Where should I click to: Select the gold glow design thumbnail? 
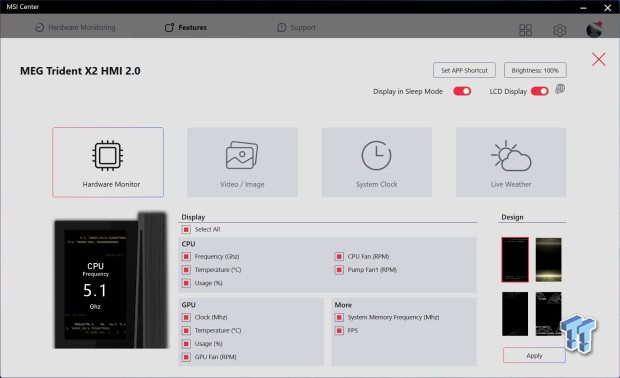(x=548, y=260)
